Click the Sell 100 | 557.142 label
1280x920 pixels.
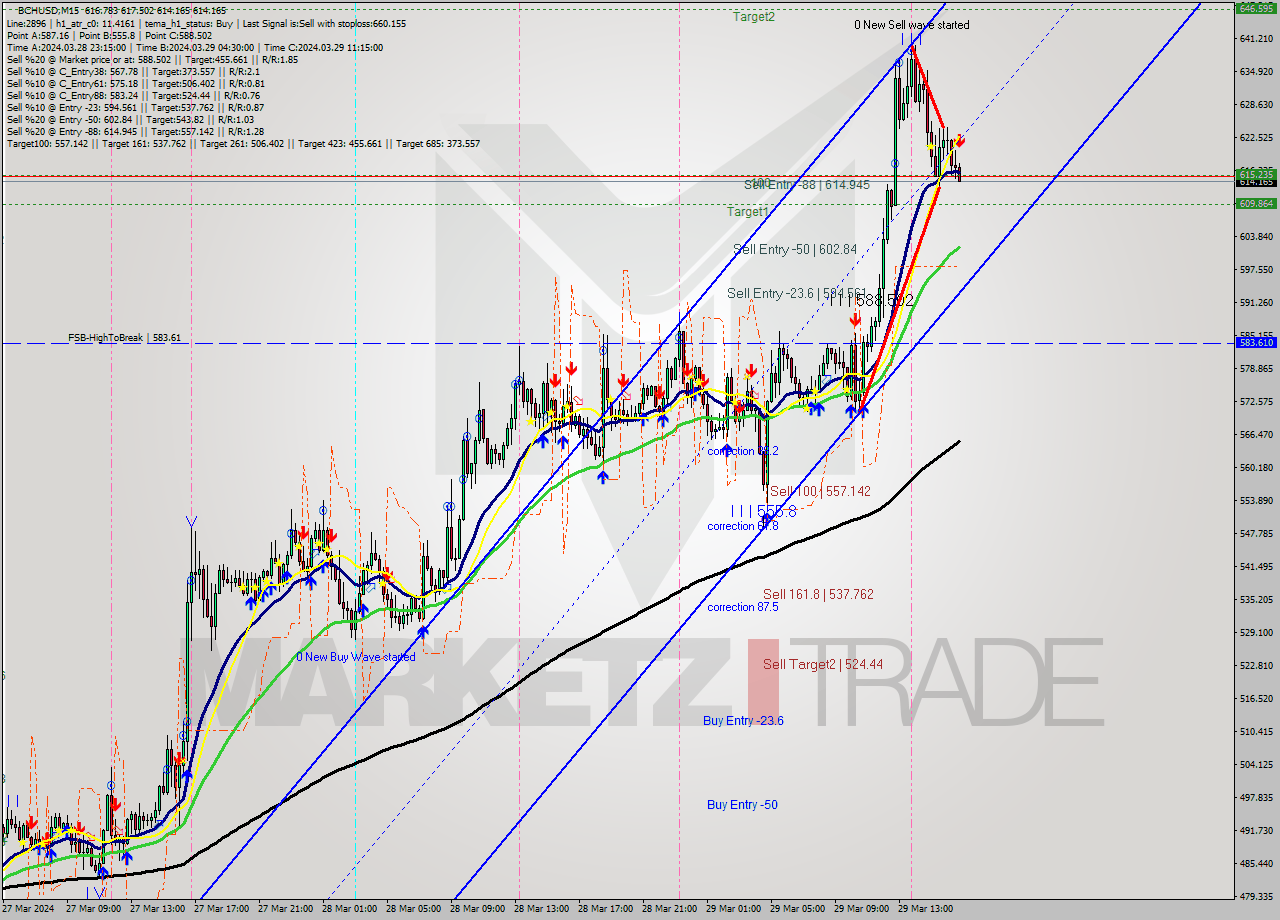820,491
